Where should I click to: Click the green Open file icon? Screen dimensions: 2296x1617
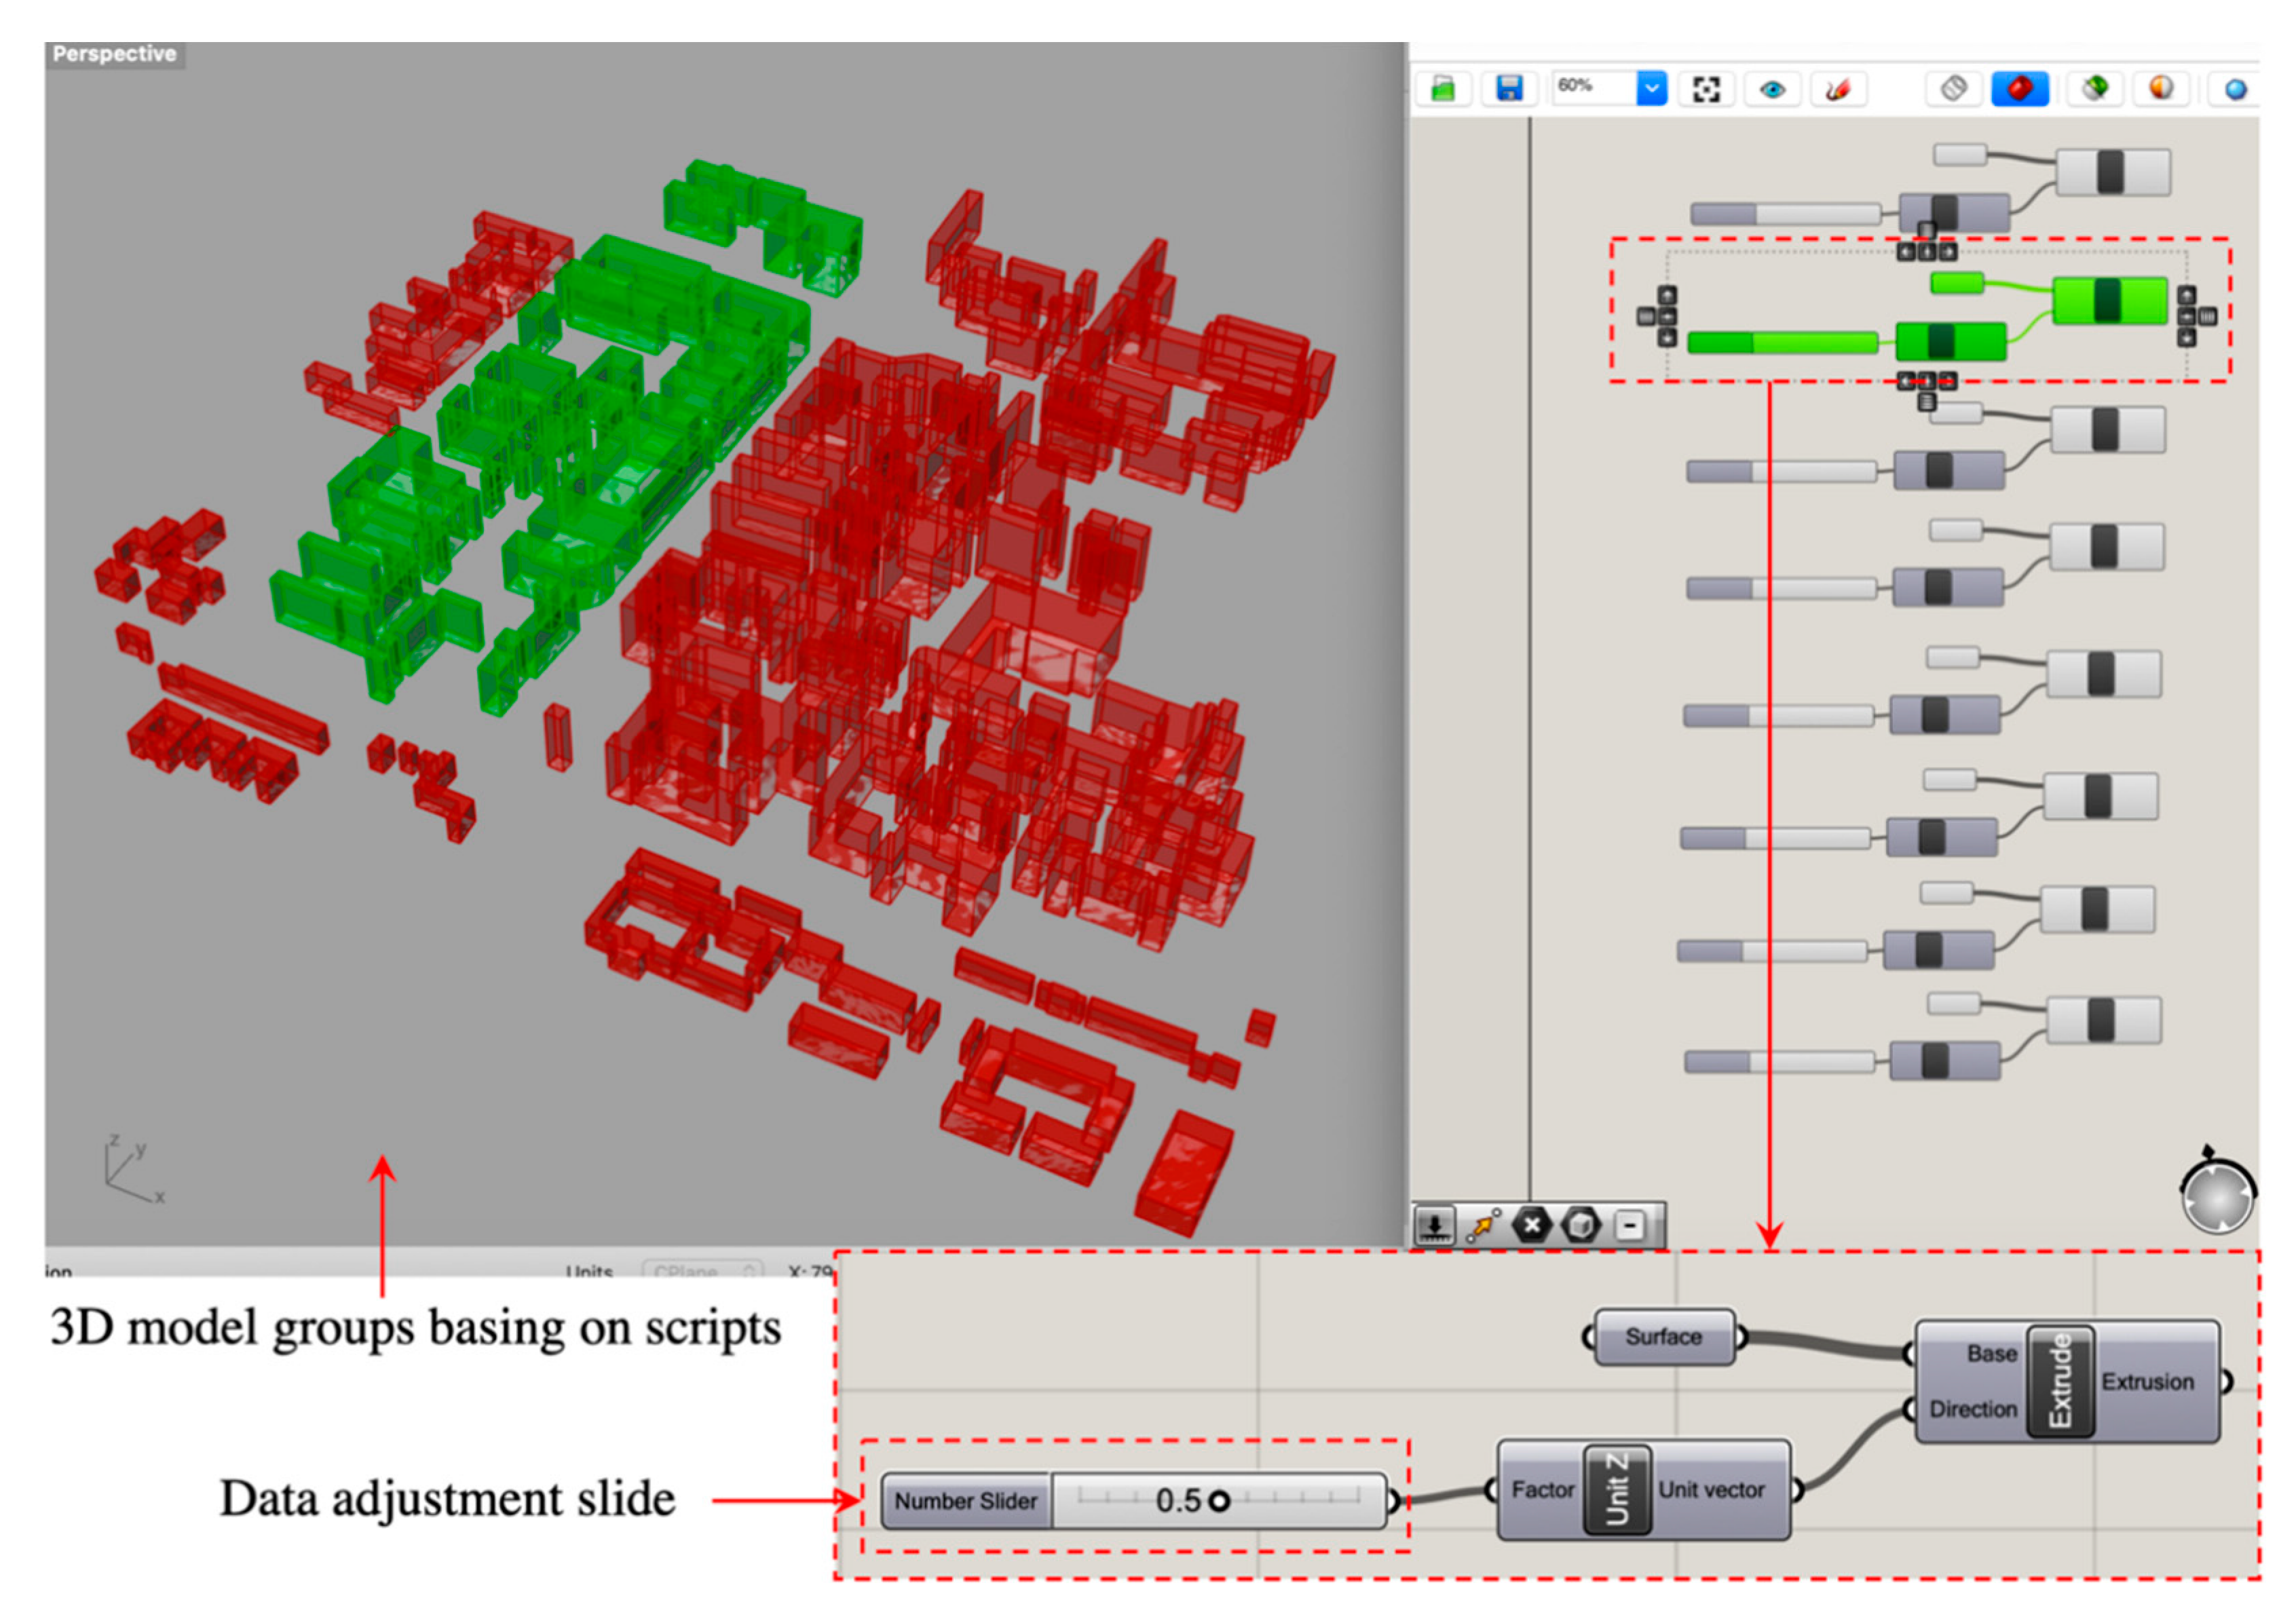(1442, 89)
